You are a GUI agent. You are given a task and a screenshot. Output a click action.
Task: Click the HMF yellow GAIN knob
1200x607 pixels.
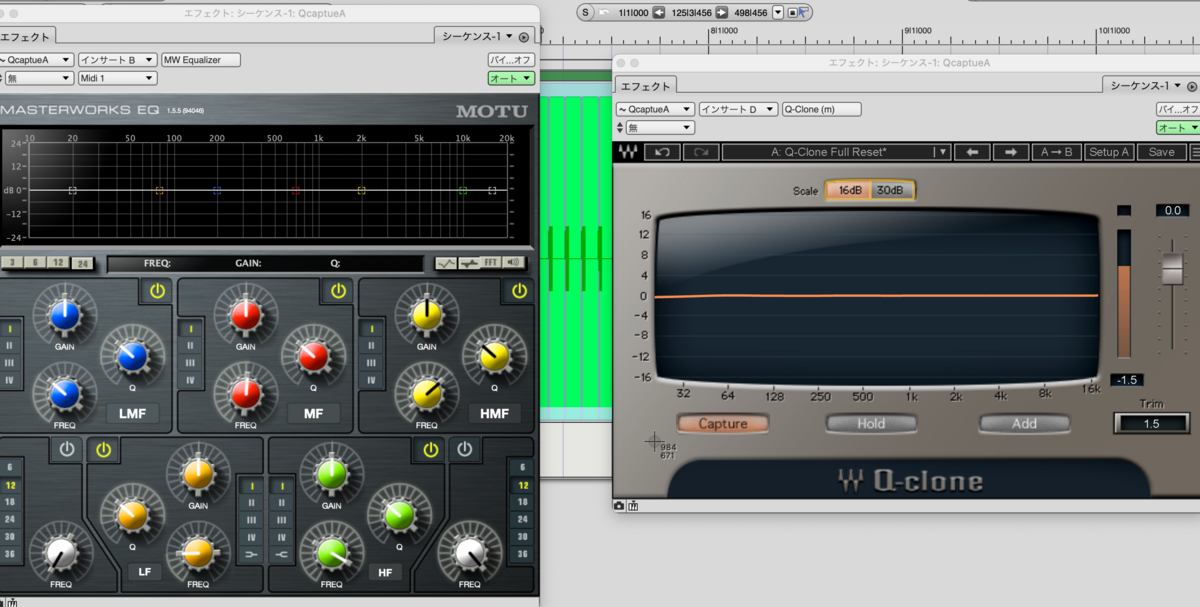427,315
